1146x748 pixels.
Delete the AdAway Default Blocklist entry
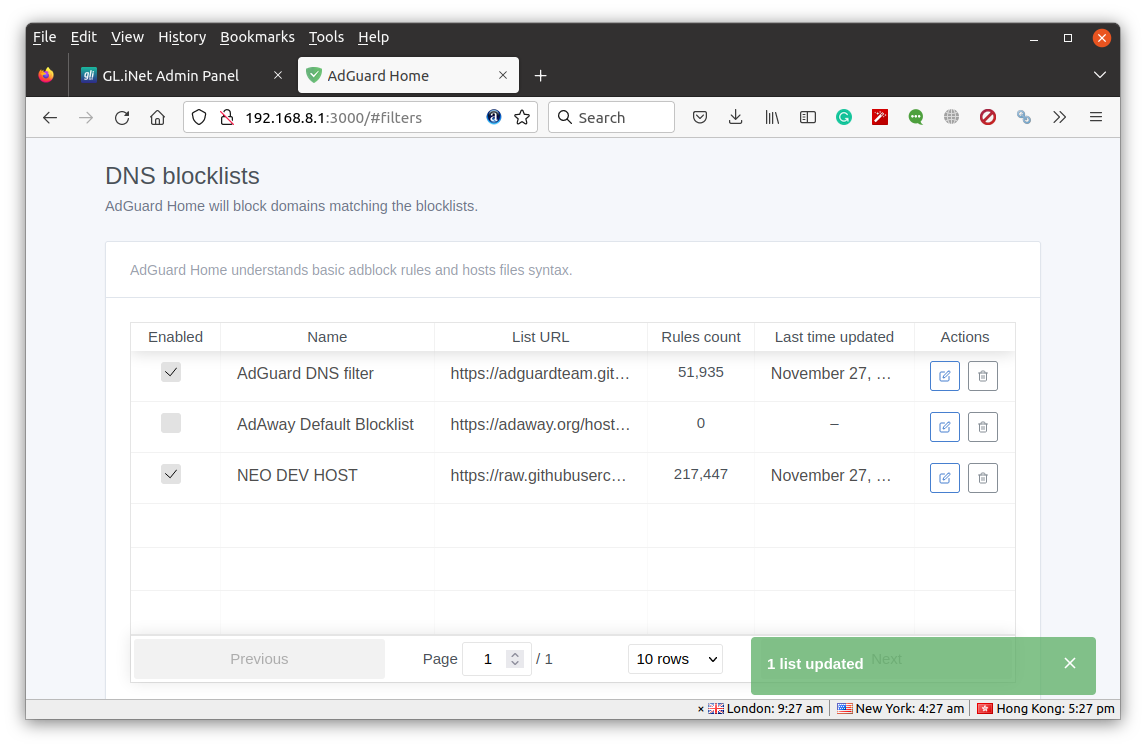[x=982, y=427]
